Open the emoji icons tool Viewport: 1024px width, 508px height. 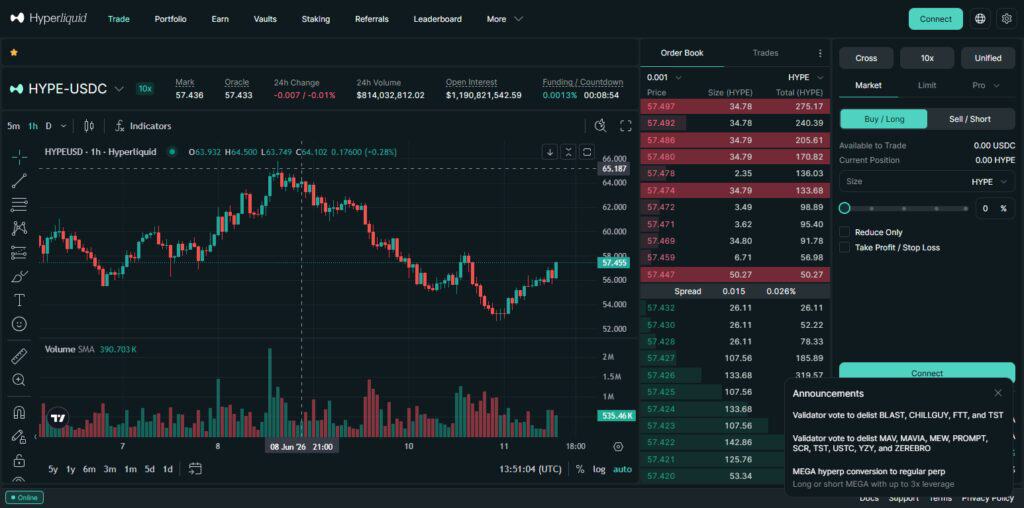point(20,323)
